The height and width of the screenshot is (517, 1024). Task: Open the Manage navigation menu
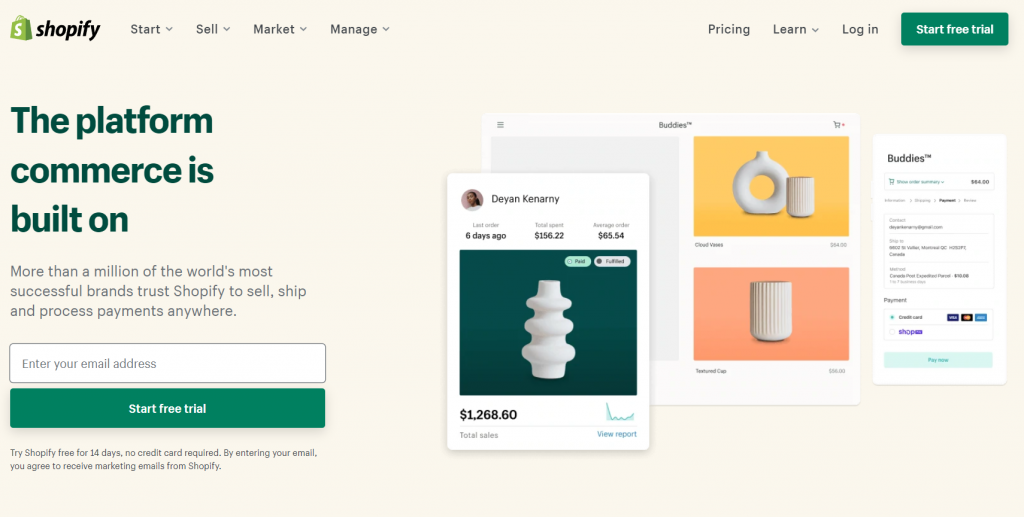[360, 29]
